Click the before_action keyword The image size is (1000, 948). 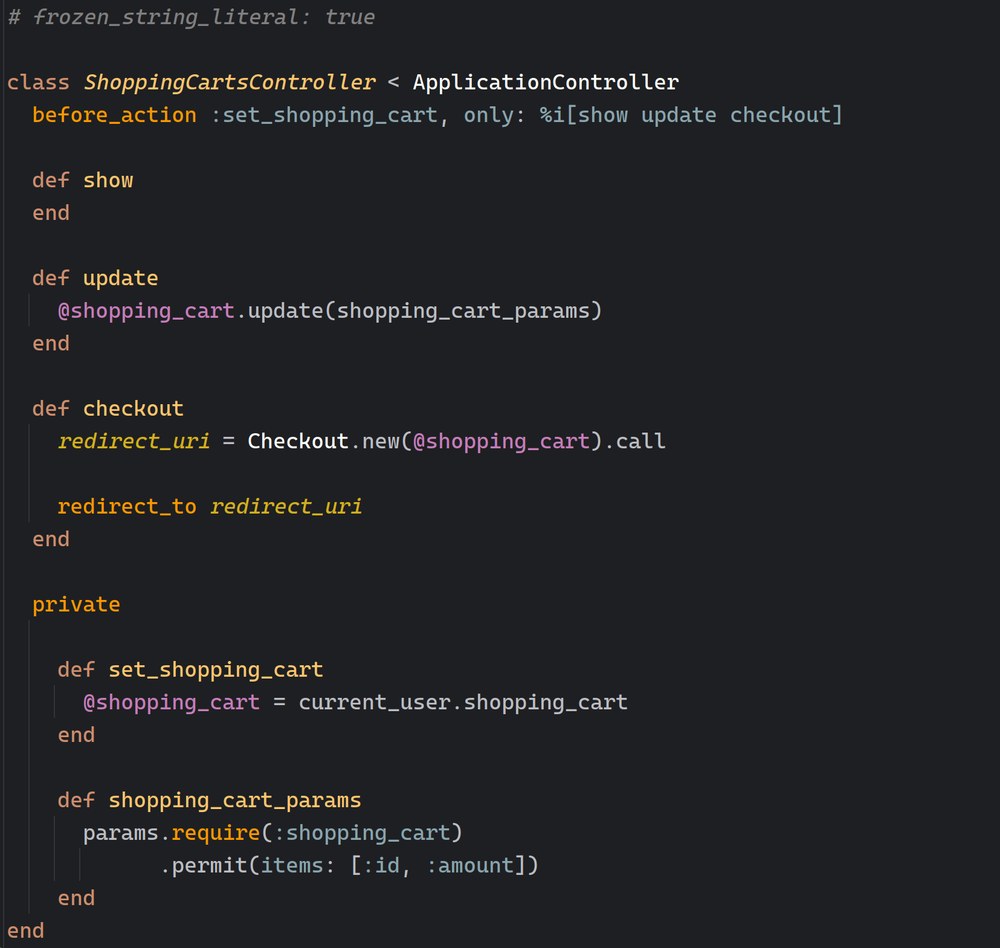[x=114, y=115]
